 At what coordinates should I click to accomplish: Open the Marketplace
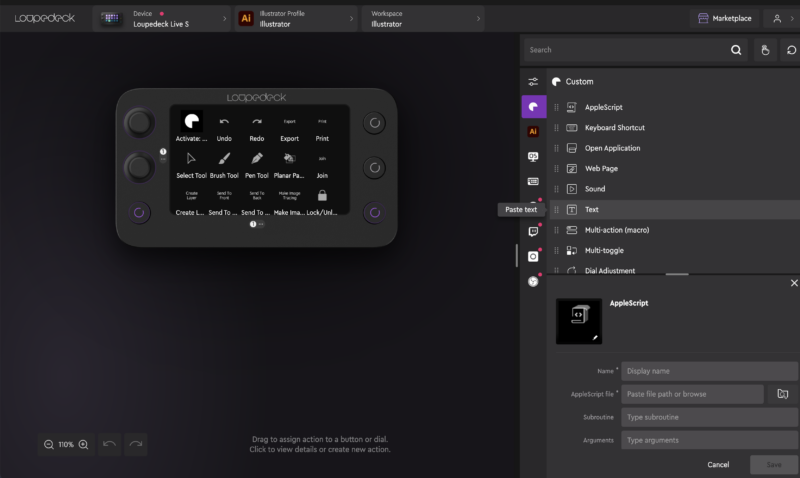tap(724, 18)
